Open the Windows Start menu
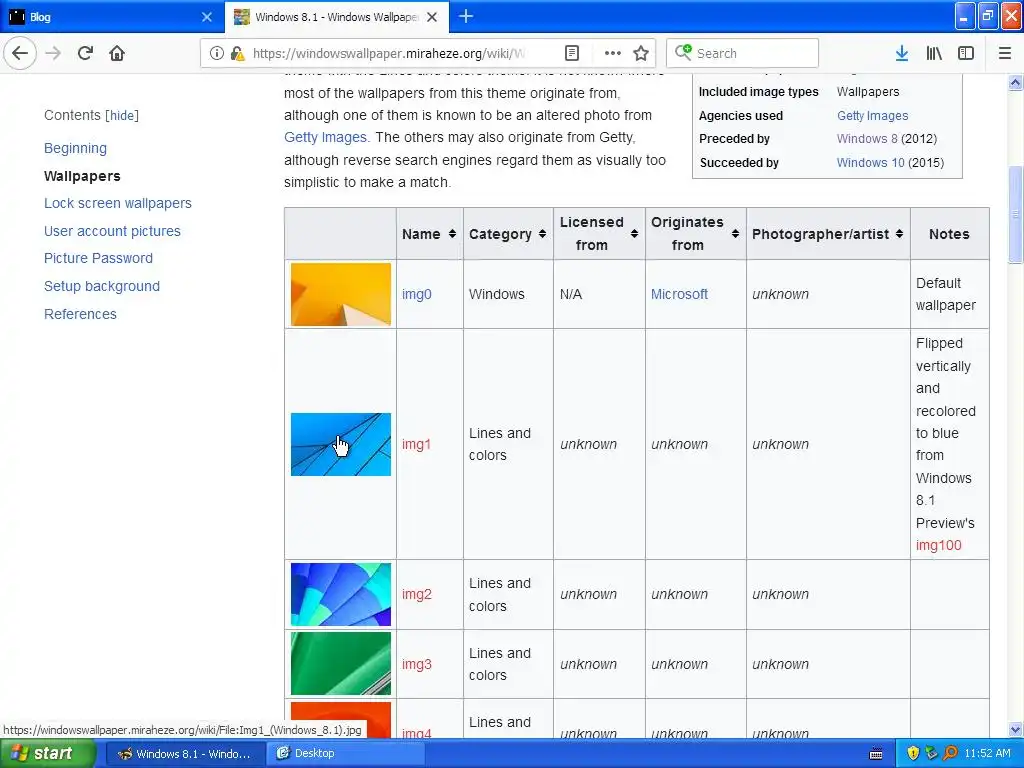Screen dimensions: 1024x768 (47, 754)
